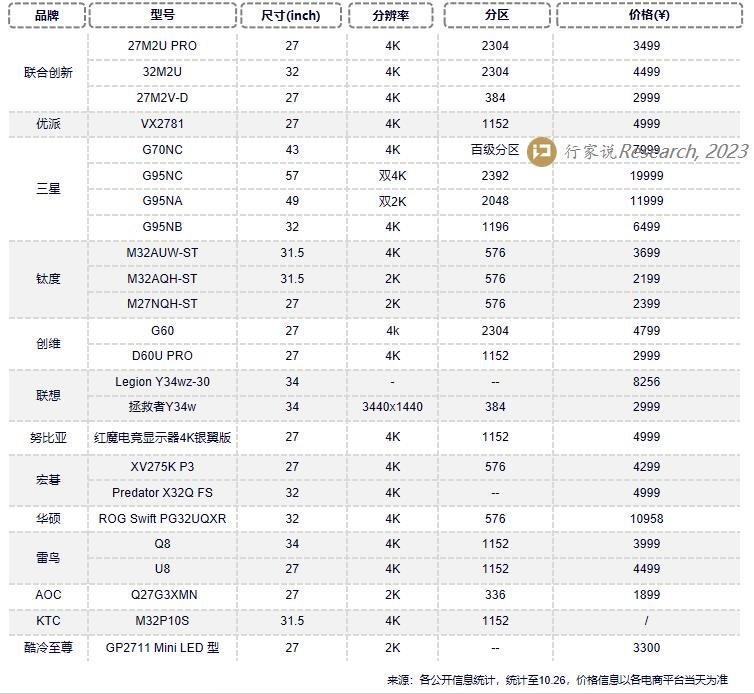Select the 3699 price cell
The height and width of the screenshot is (694, 754).
click(647, 253)
